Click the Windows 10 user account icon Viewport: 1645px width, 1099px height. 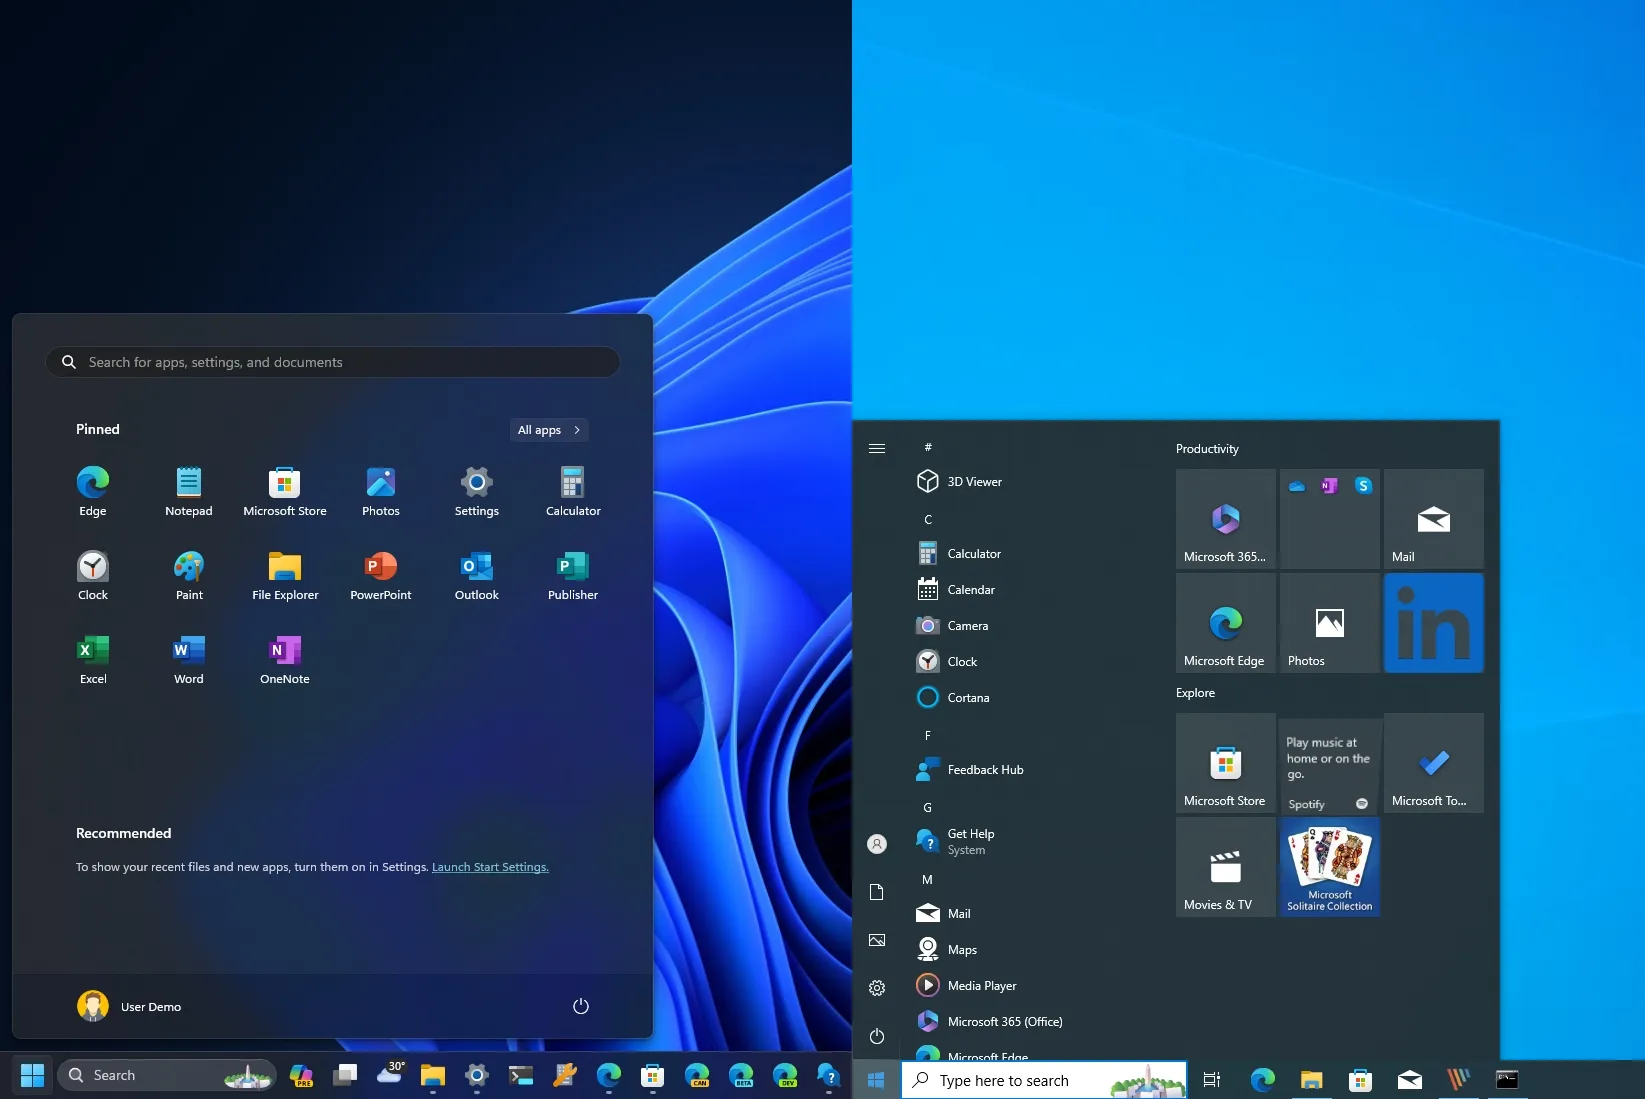877,844
